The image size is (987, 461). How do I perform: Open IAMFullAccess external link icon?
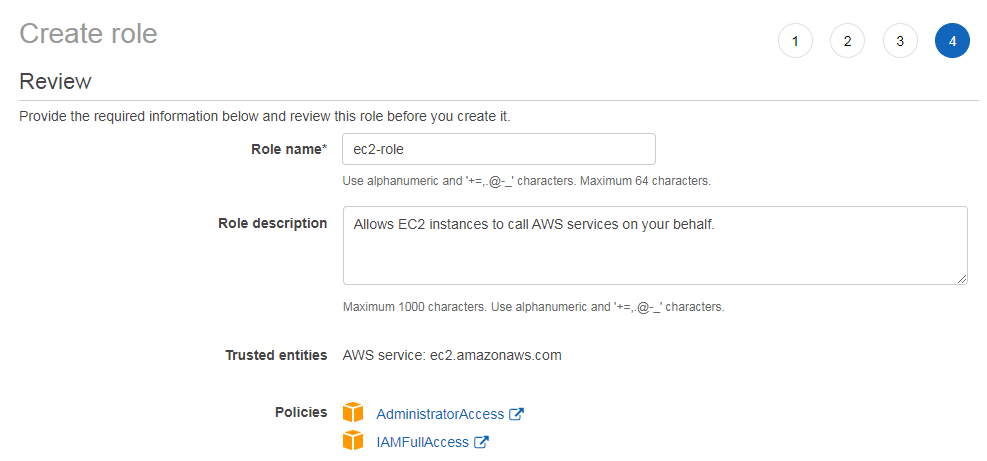coord(482,442)
